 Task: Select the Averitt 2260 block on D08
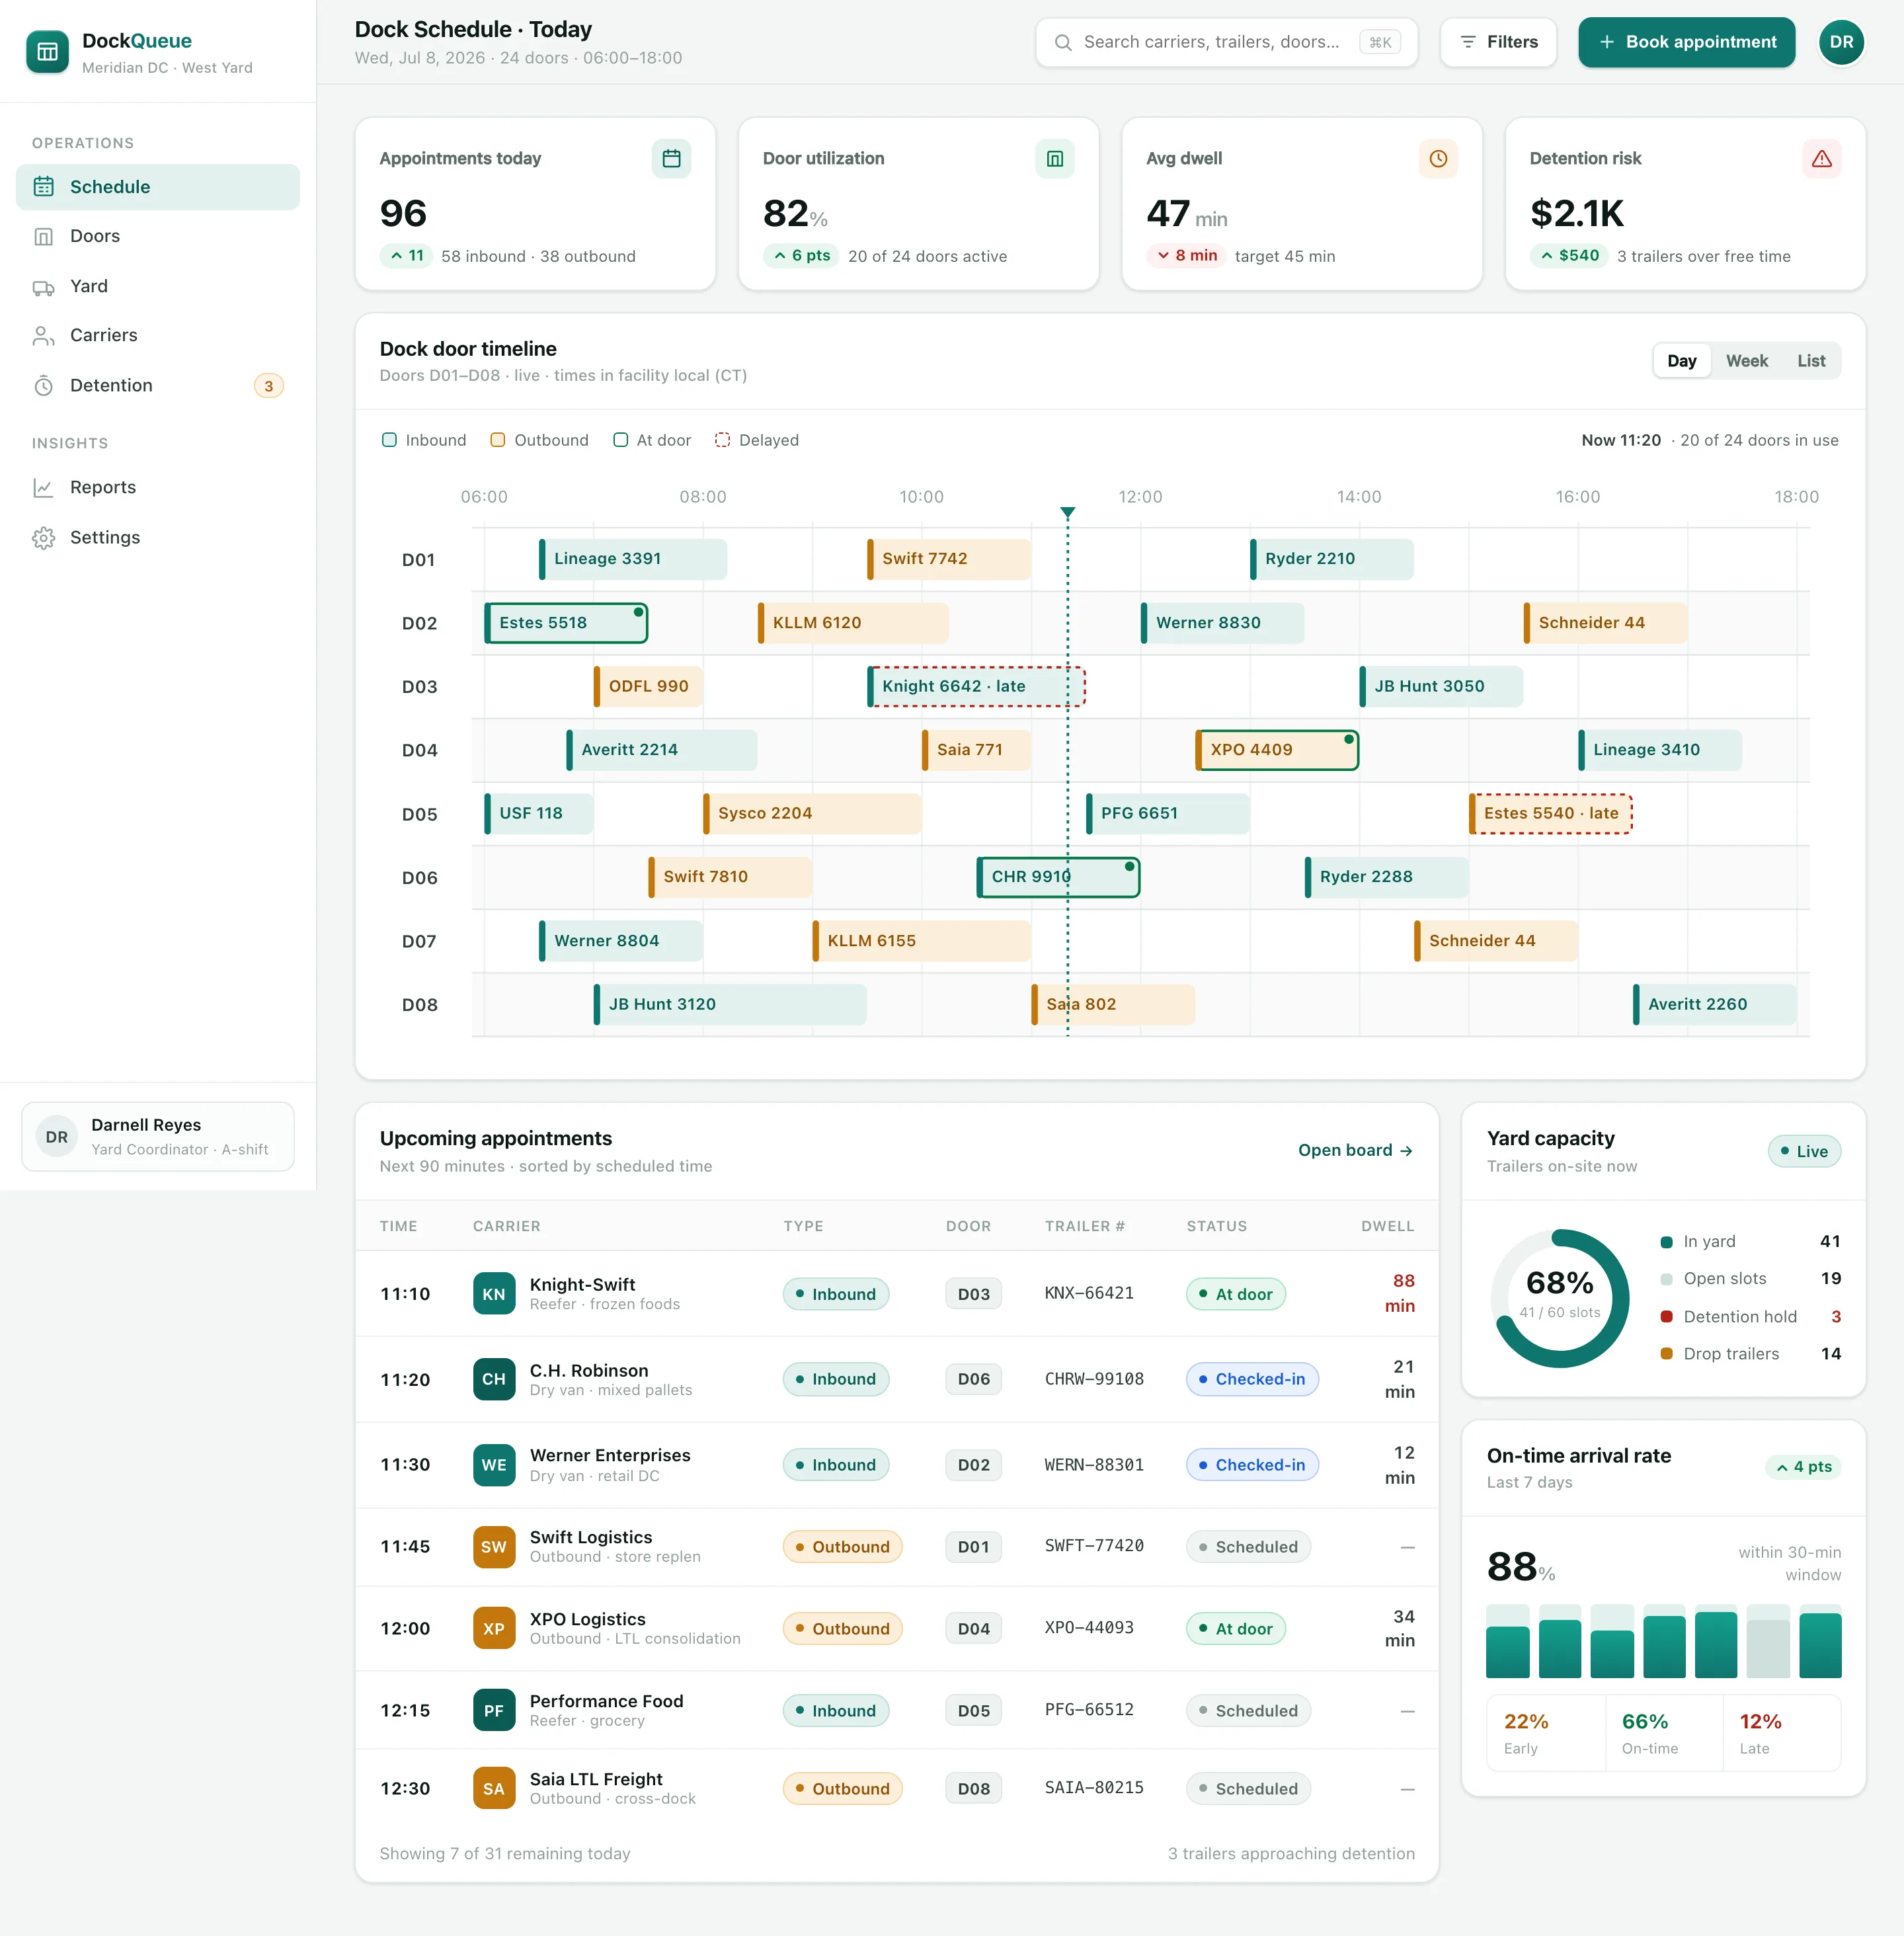[x=1715, y=1004]
